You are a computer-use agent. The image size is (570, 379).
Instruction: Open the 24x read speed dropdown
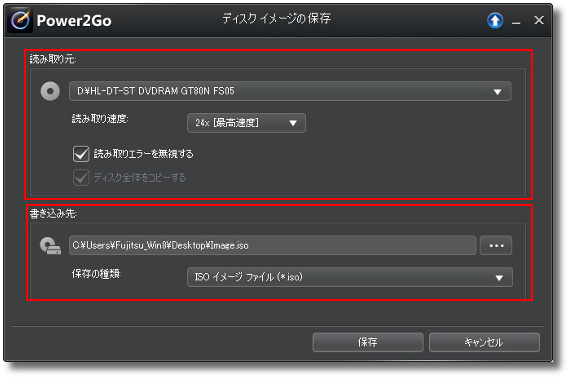(246, 123)
